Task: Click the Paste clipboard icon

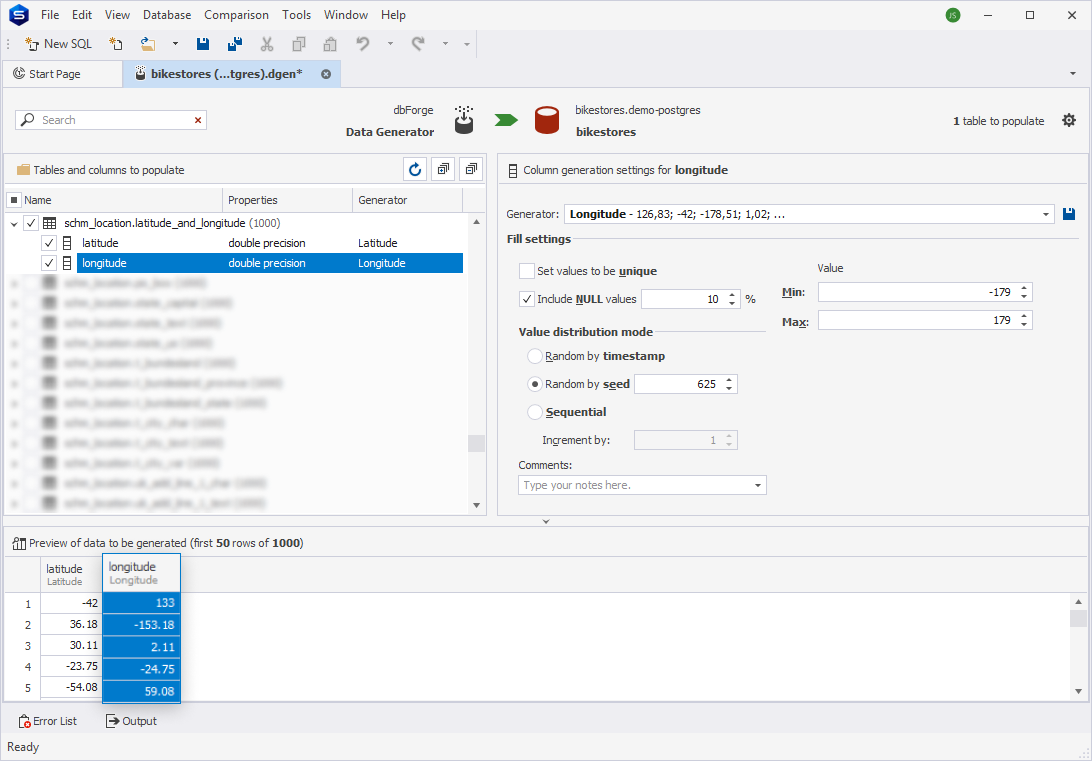Action: (330, 44)
